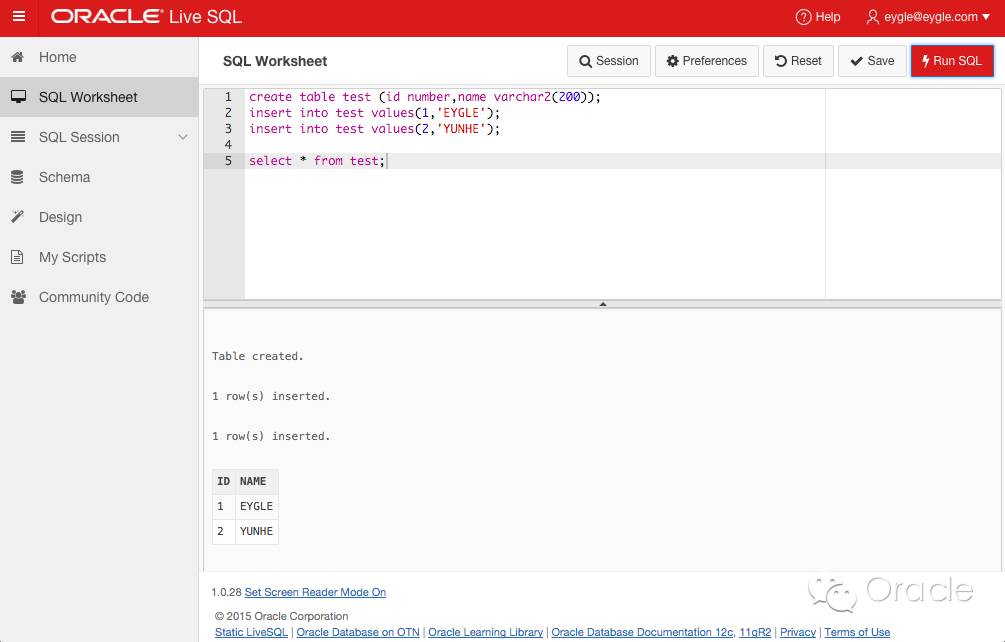Image resolution: width=1005 pixels, height=642 pixels.
Task: Click the Oracle Live SQL logo
Action: tap(146, 17)
